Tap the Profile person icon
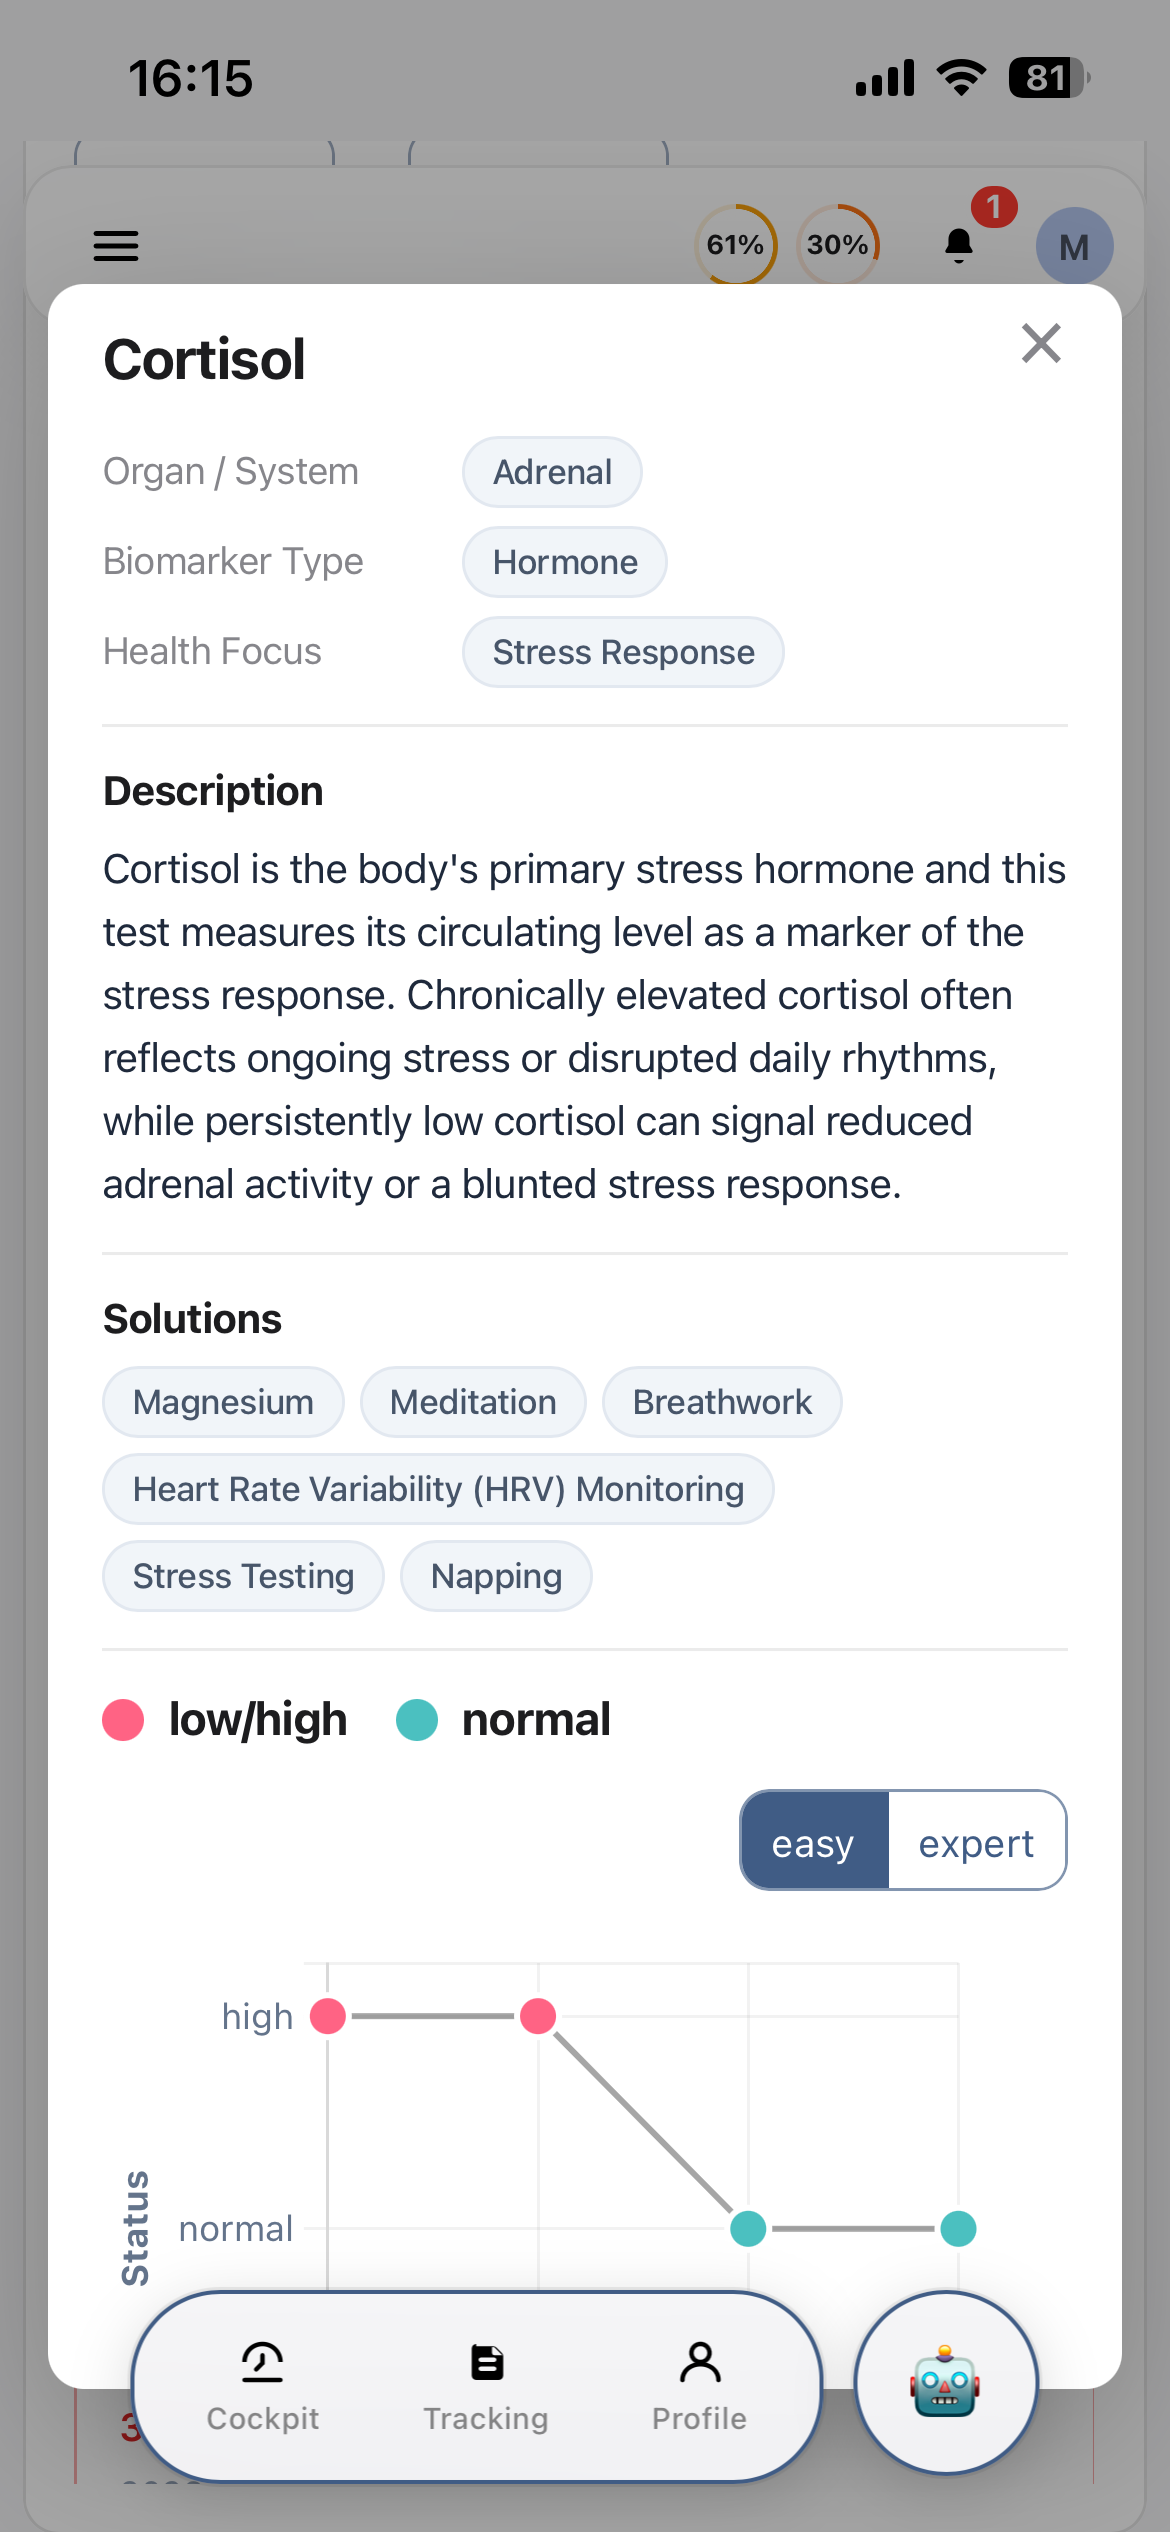 pos(700,2362)
